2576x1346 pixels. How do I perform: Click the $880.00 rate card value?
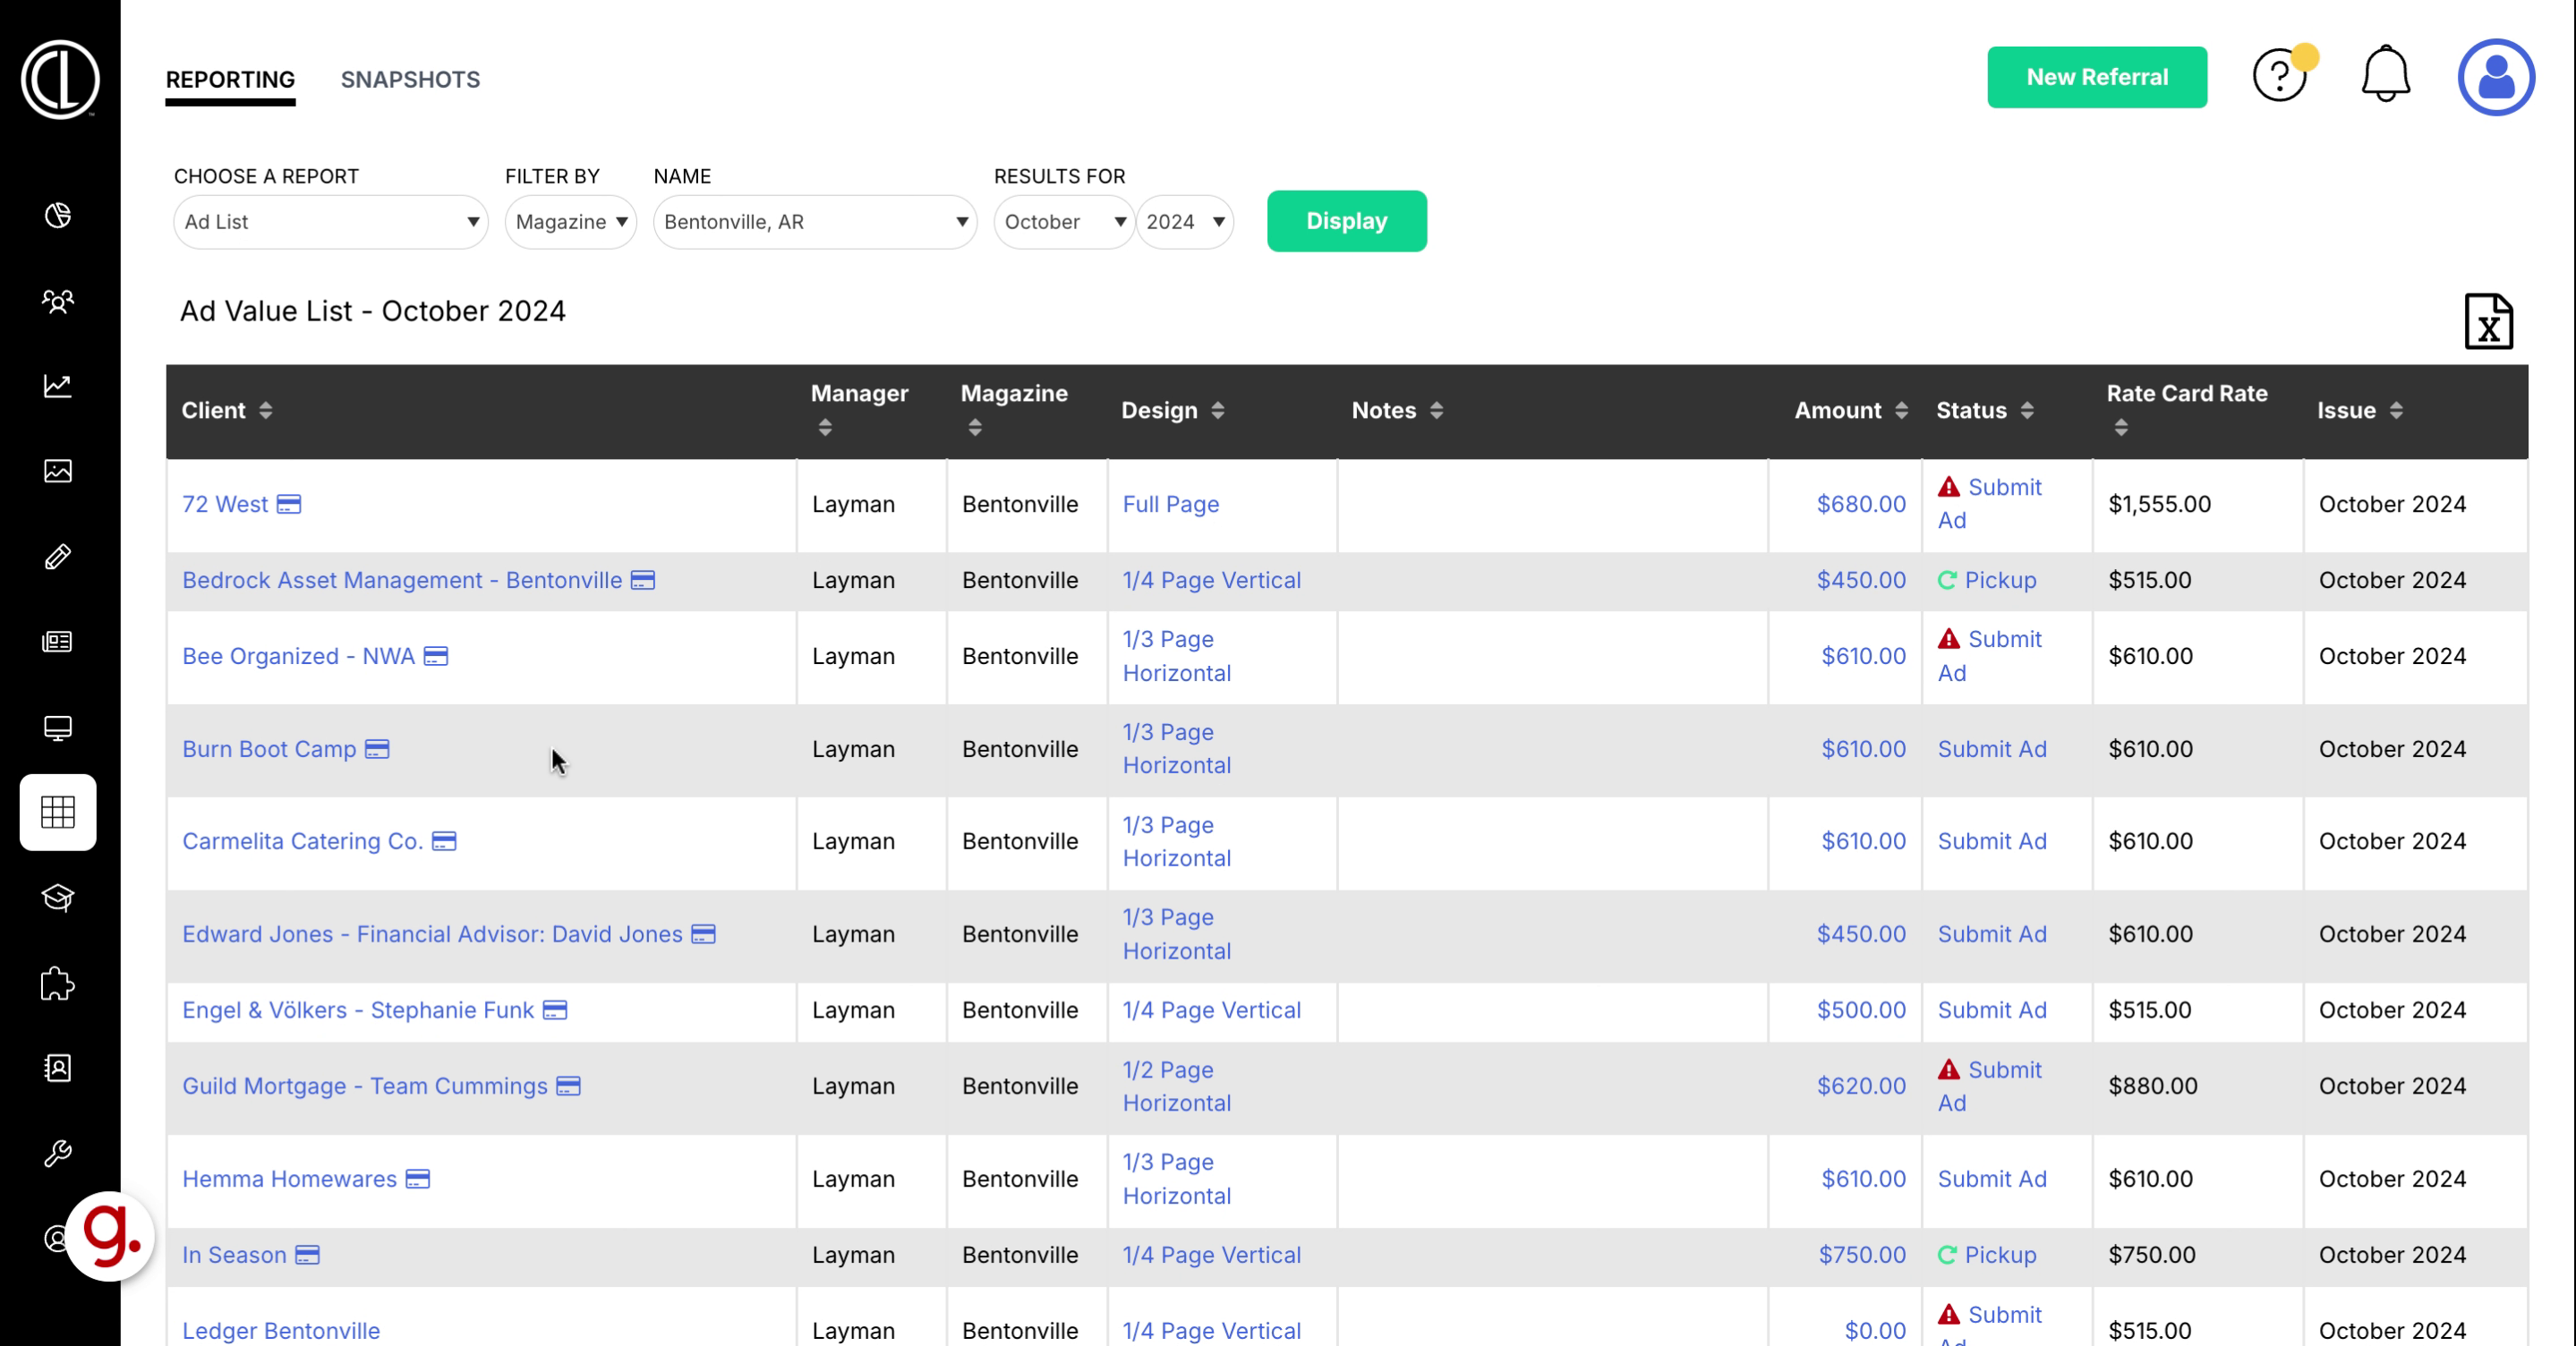(x=2152, y=1086)
